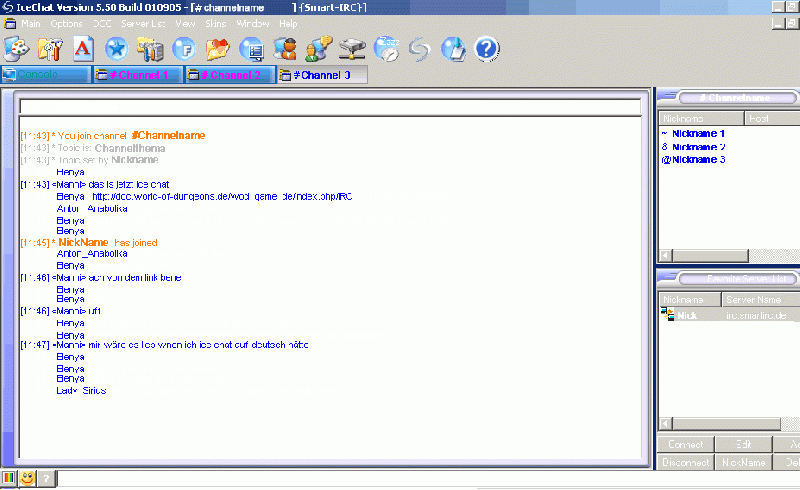800x490 pixels.
Task: Click the blue 'F' bubble icon
Action: click(x=184, y=49)
